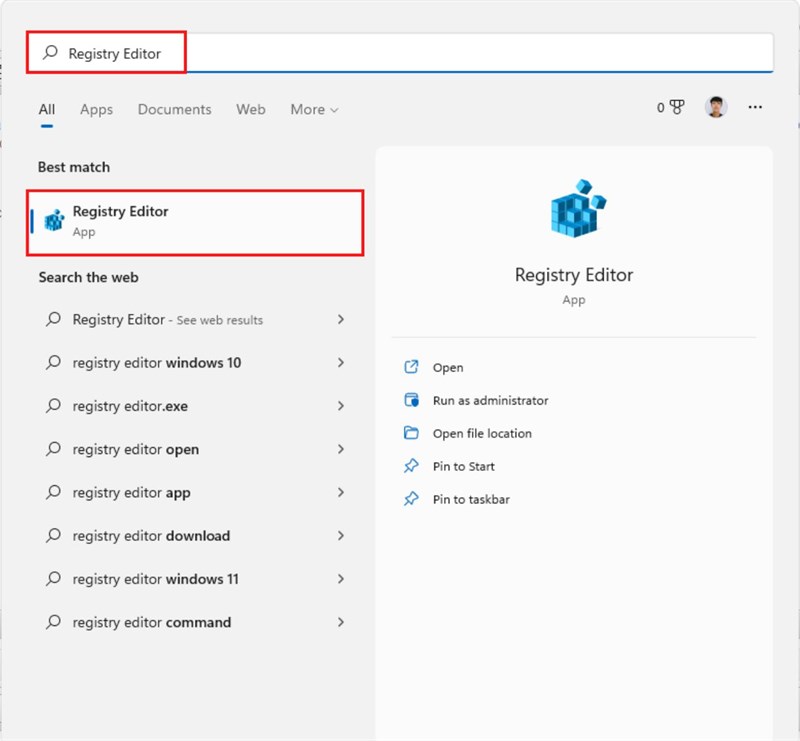The width and height of the screenshot is (800, 741).
Task: Click magnifier icon beside 'registry editor windows 11'
Action: click(x=53, y=579)
